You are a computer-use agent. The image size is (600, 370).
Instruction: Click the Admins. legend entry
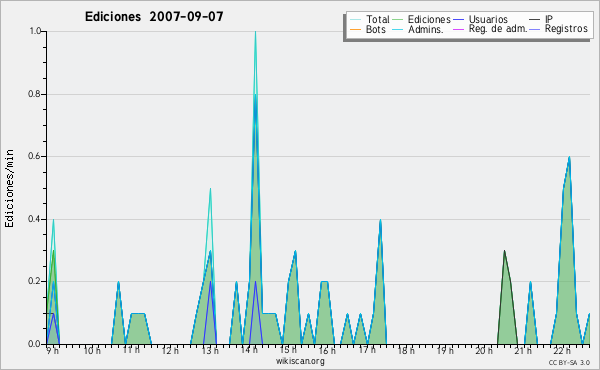pos(418,29)
